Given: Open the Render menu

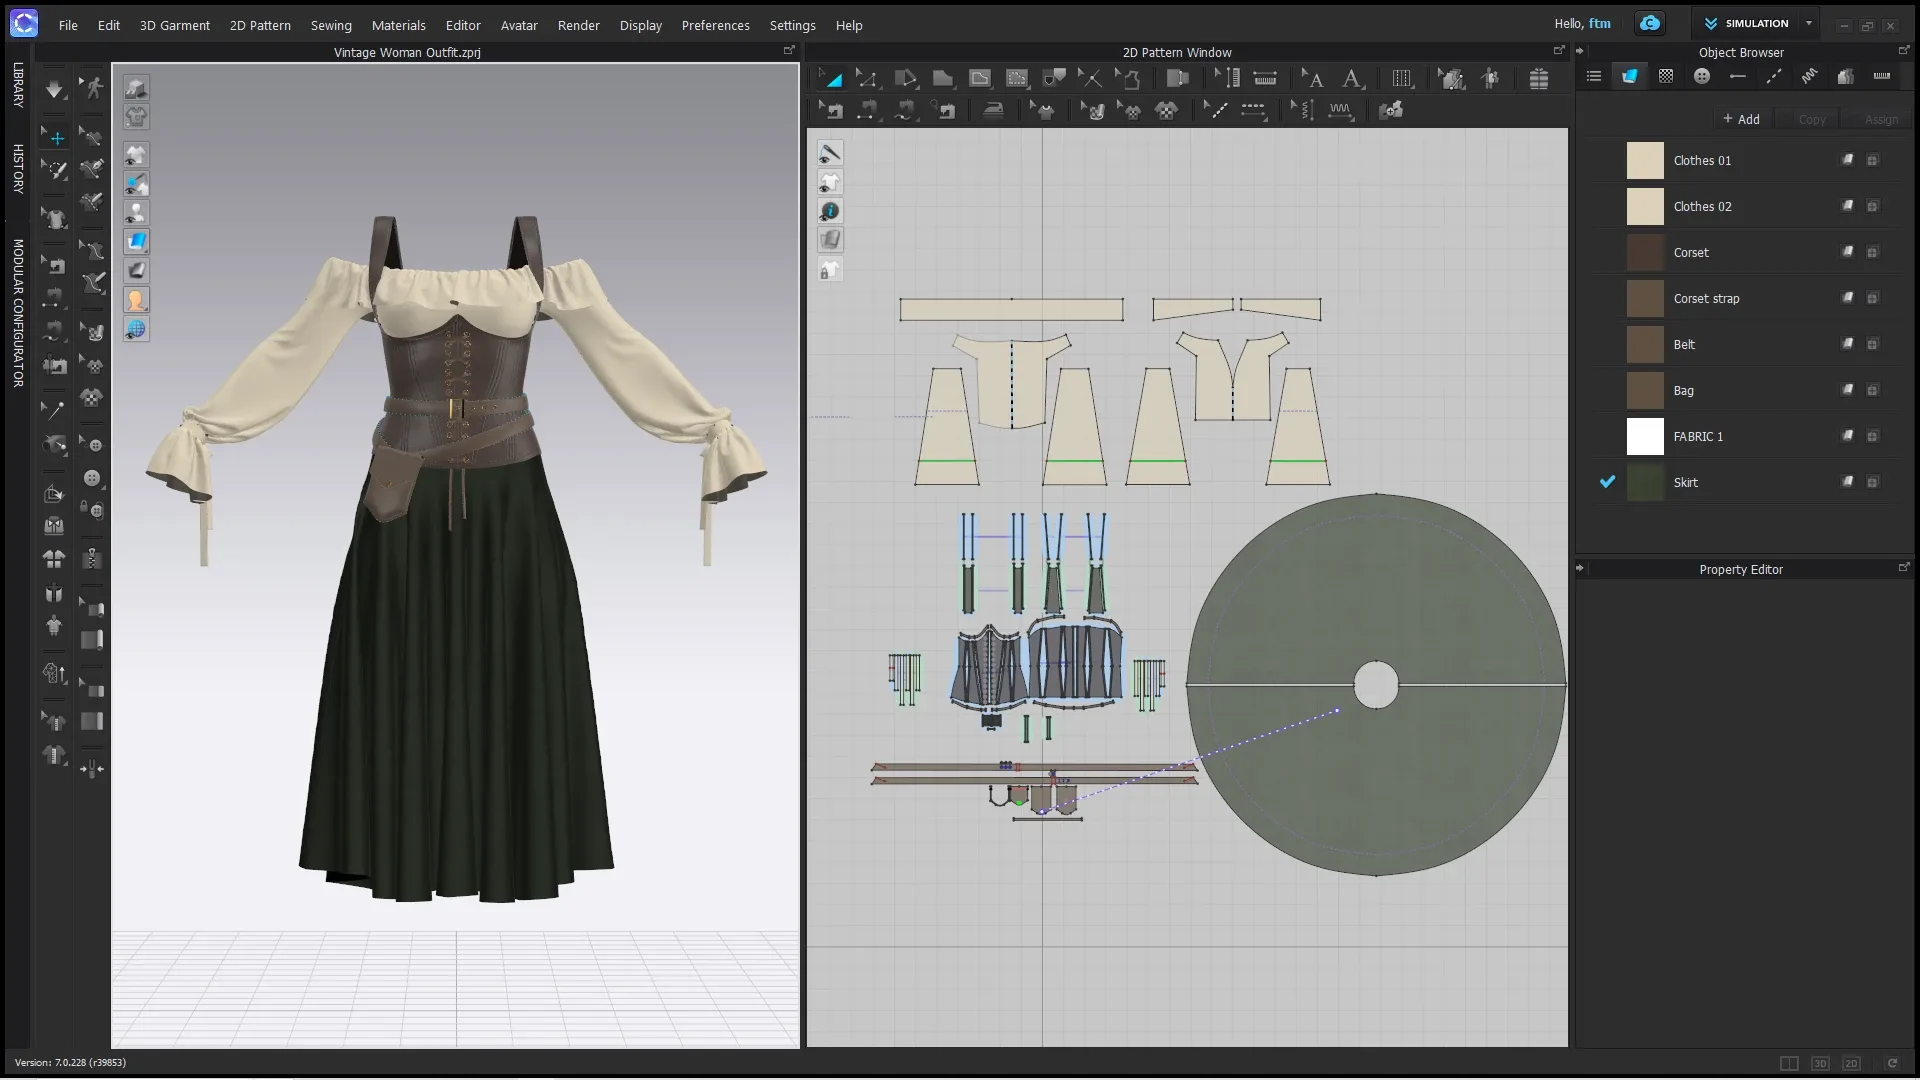Looking at the screenshot, I should point(578,24).
